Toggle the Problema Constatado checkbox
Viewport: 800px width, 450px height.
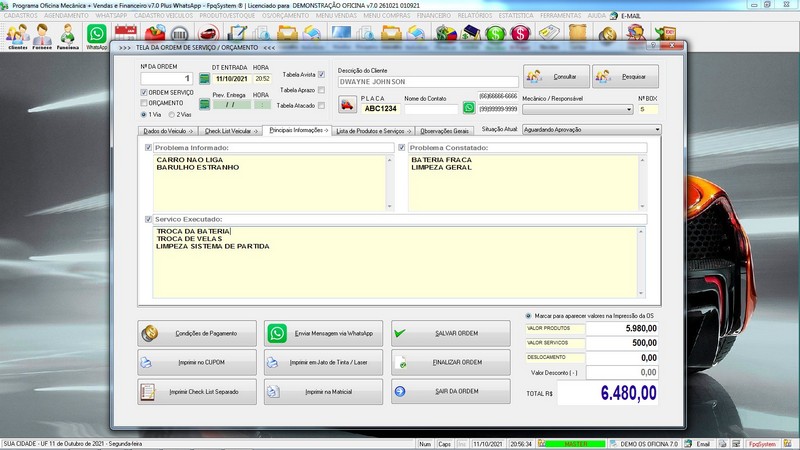coord(402,147)
